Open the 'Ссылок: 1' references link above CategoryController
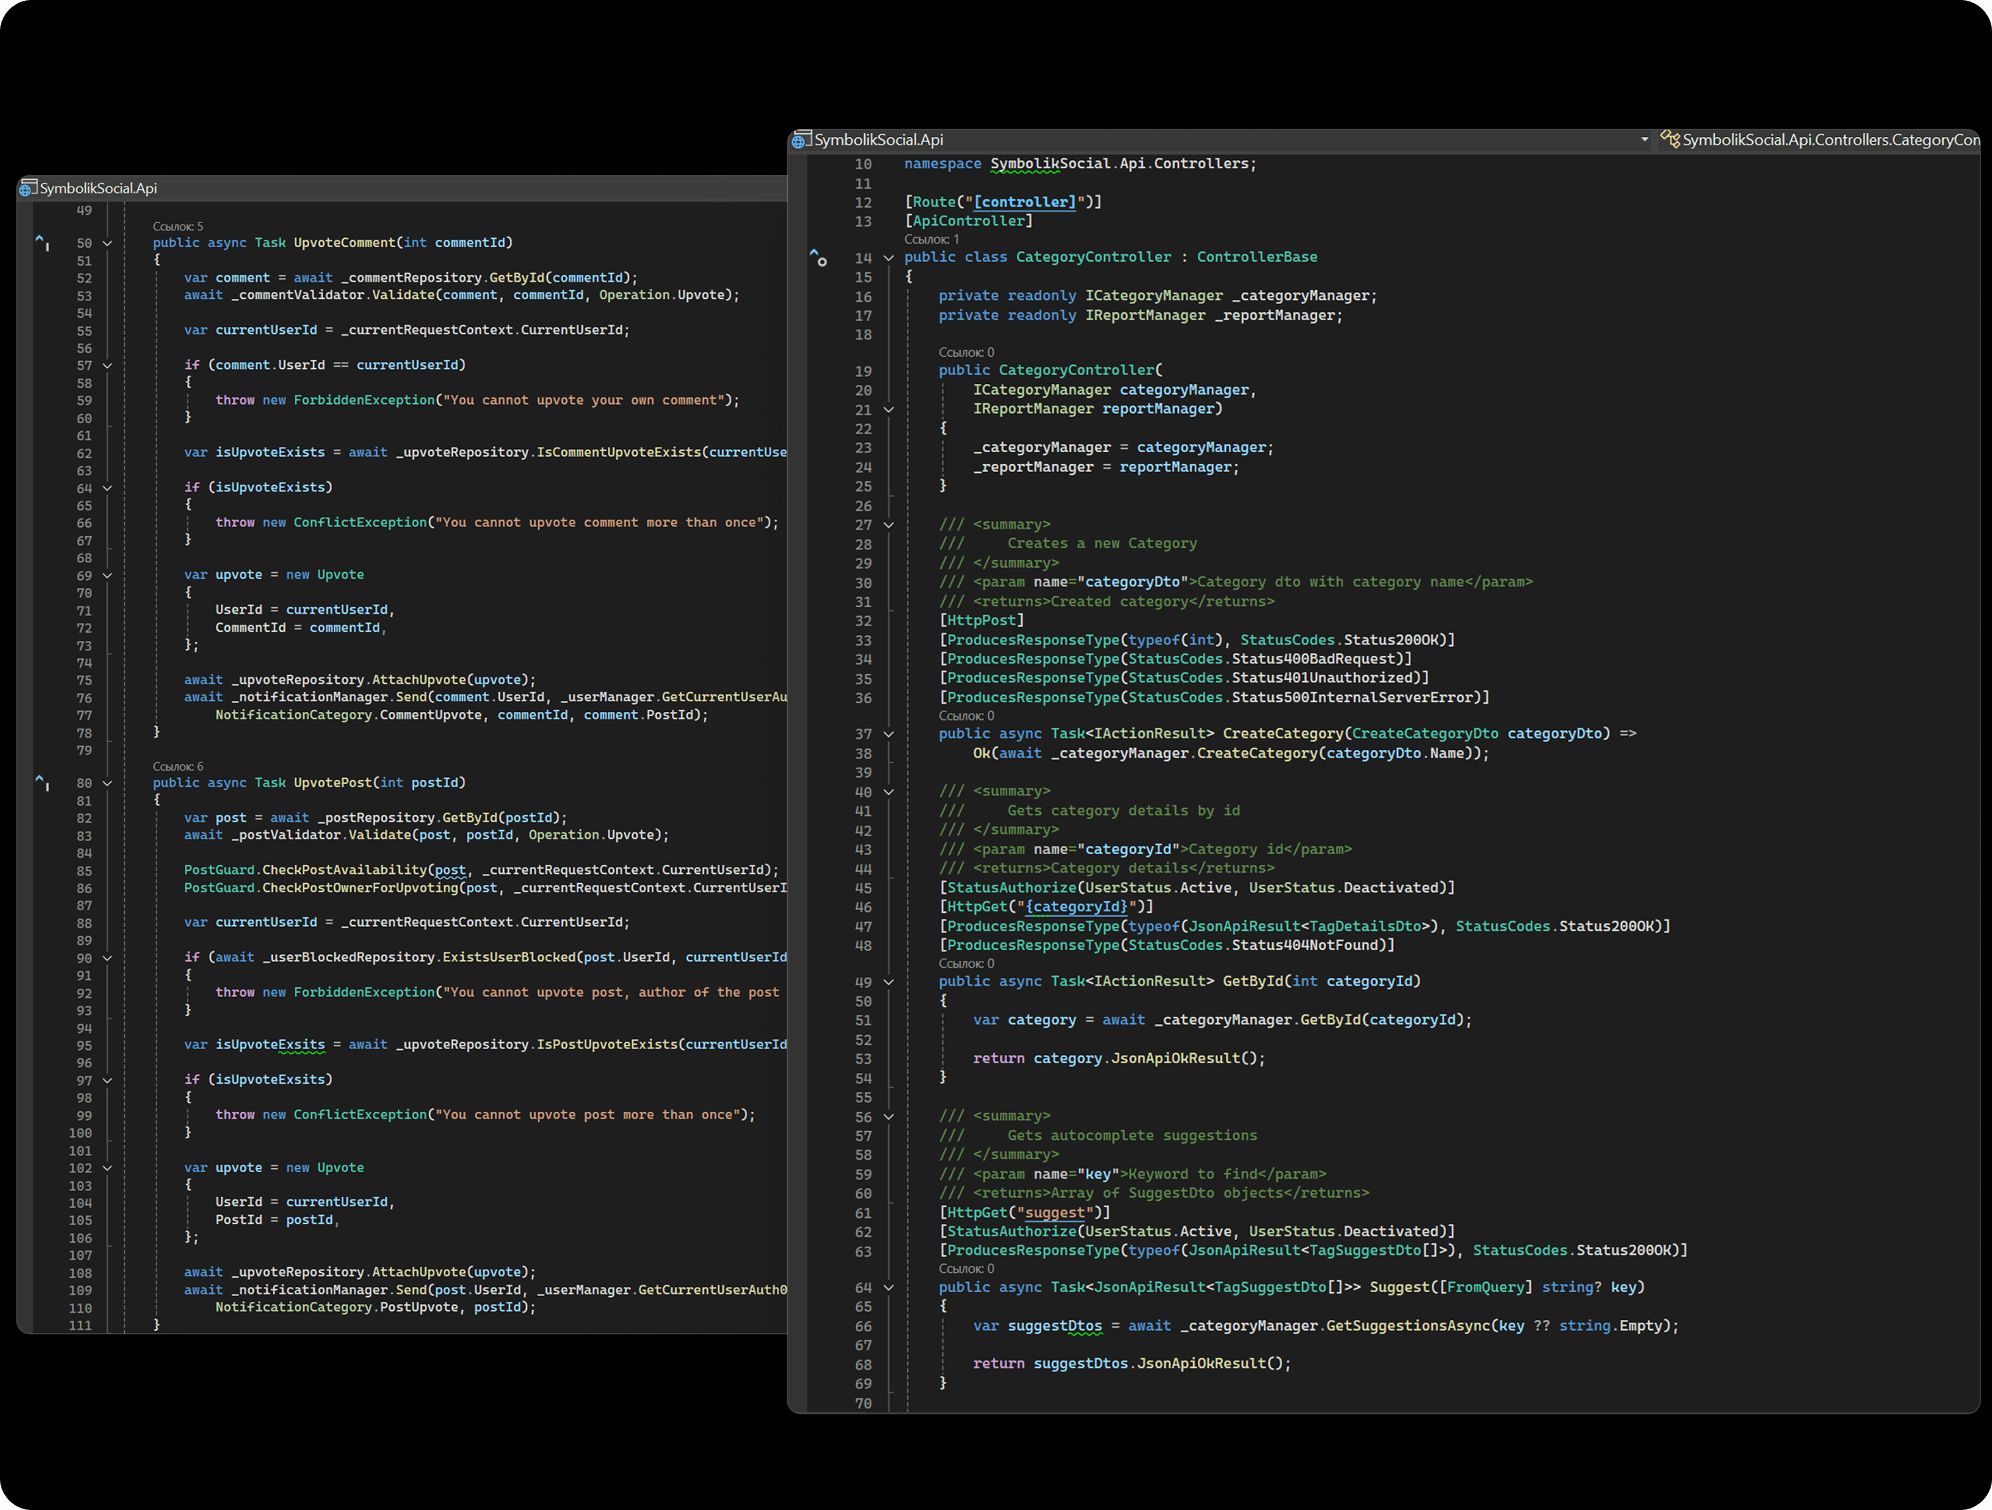The height and width of the screenshot is (1510, 1992). (931, 239)
